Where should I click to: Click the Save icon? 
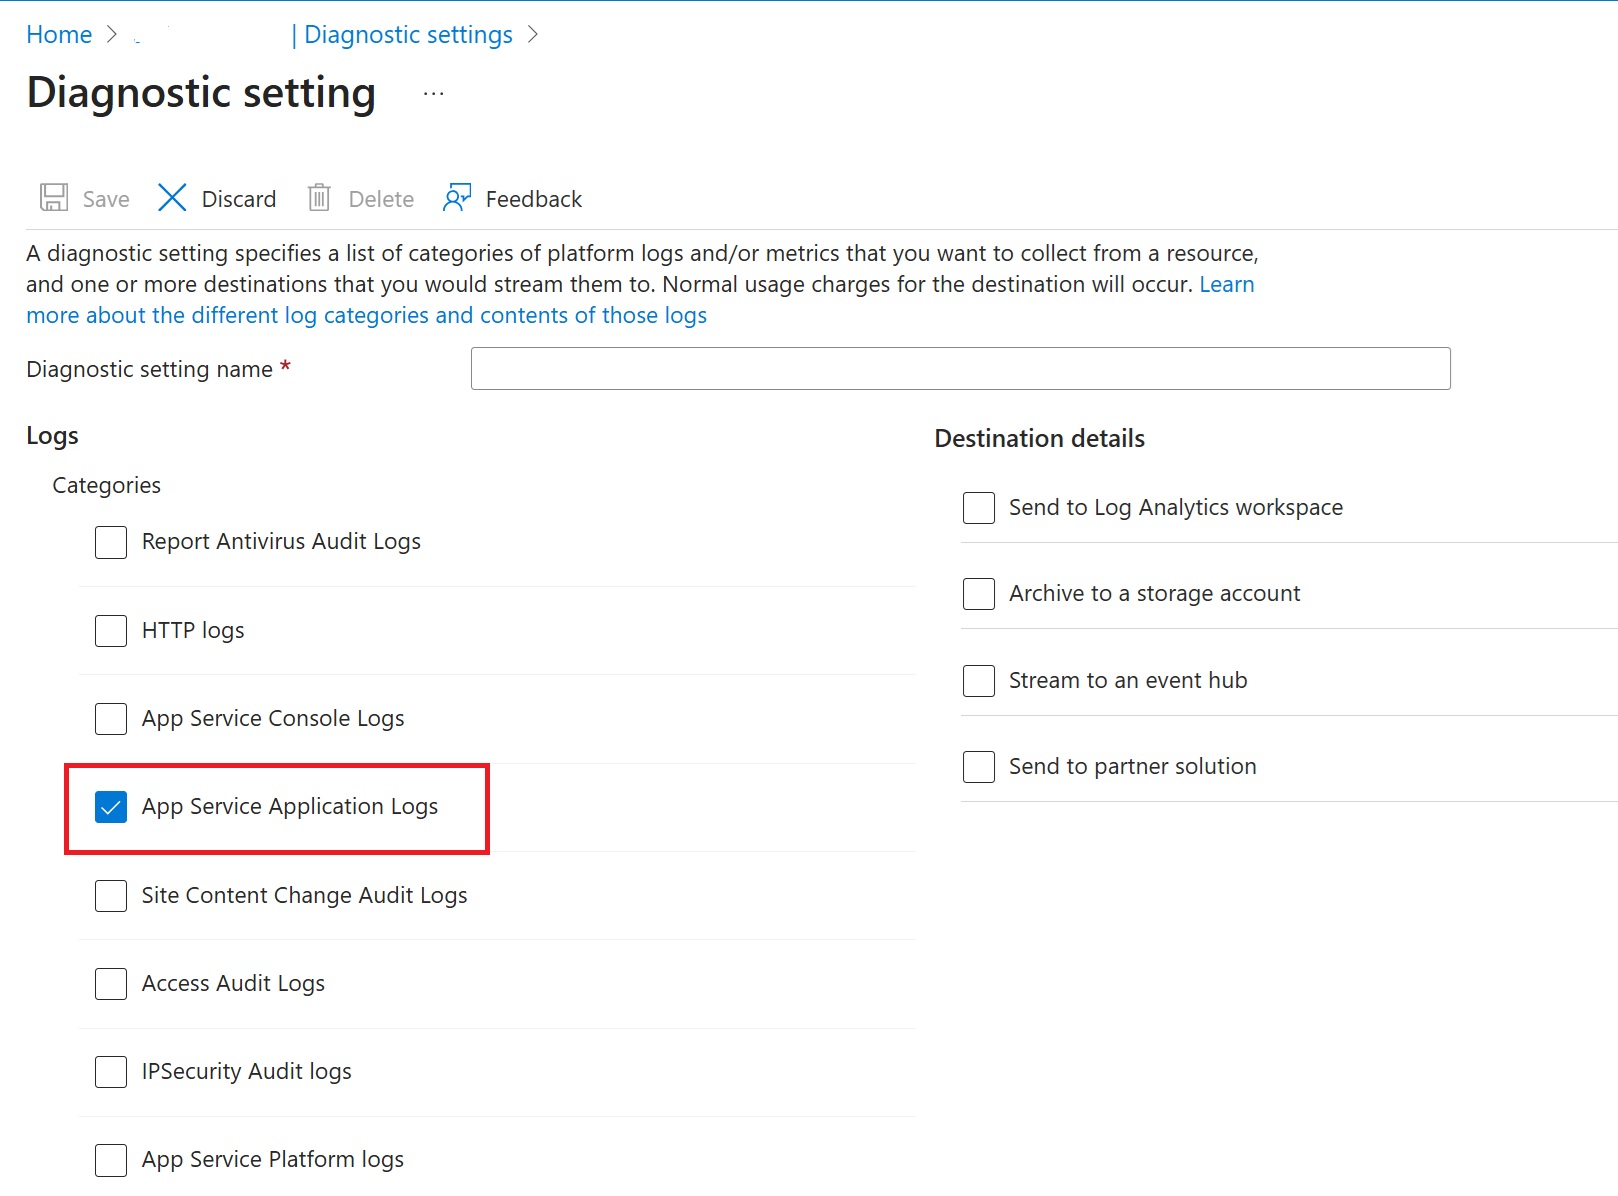[x=55, y=197]
